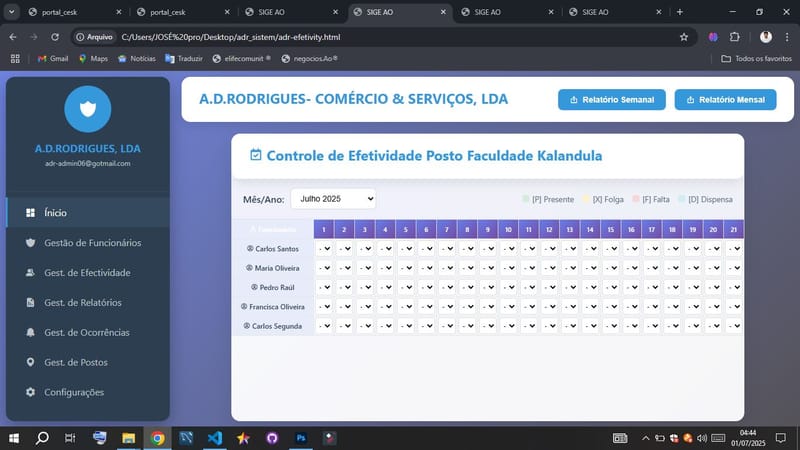Switch to last SIGE AO browser tab
This screenshot has height=450, width=800.
pyautogui.click(x=615, y=12)
